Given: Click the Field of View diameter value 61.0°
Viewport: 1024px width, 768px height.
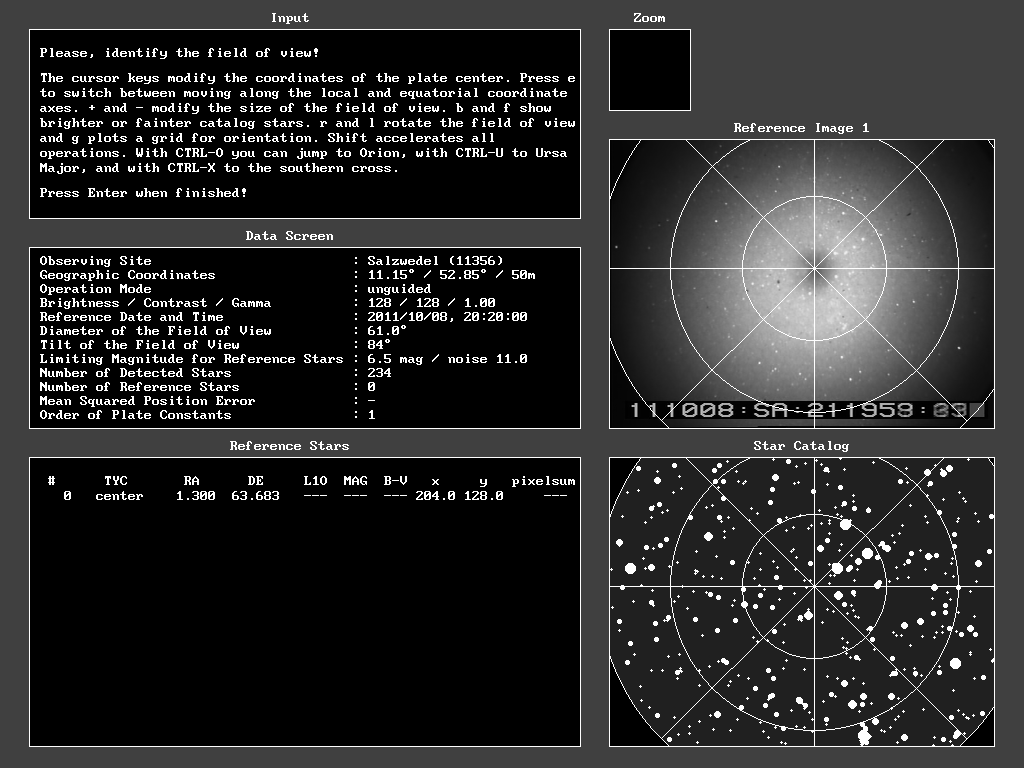Looking at the screenshot, I should click(x=387, y=331).
